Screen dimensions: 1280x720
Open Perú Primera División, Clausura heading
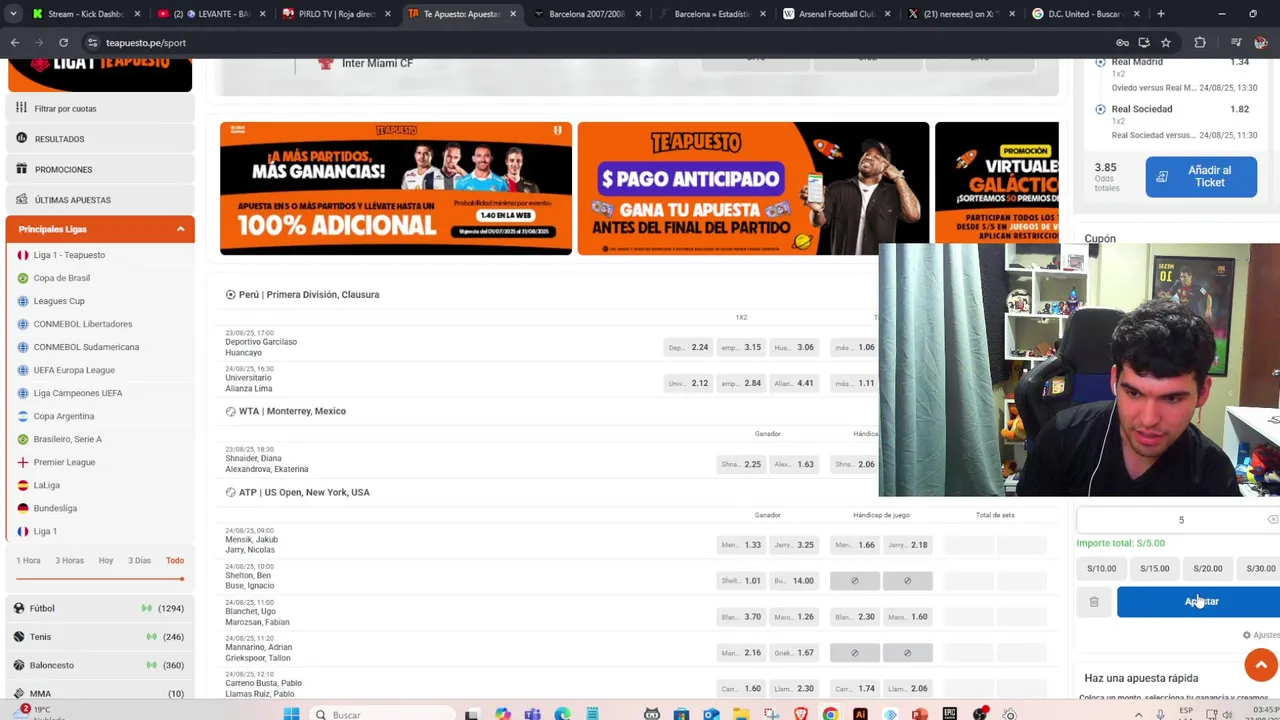click(x=308, y=295)
